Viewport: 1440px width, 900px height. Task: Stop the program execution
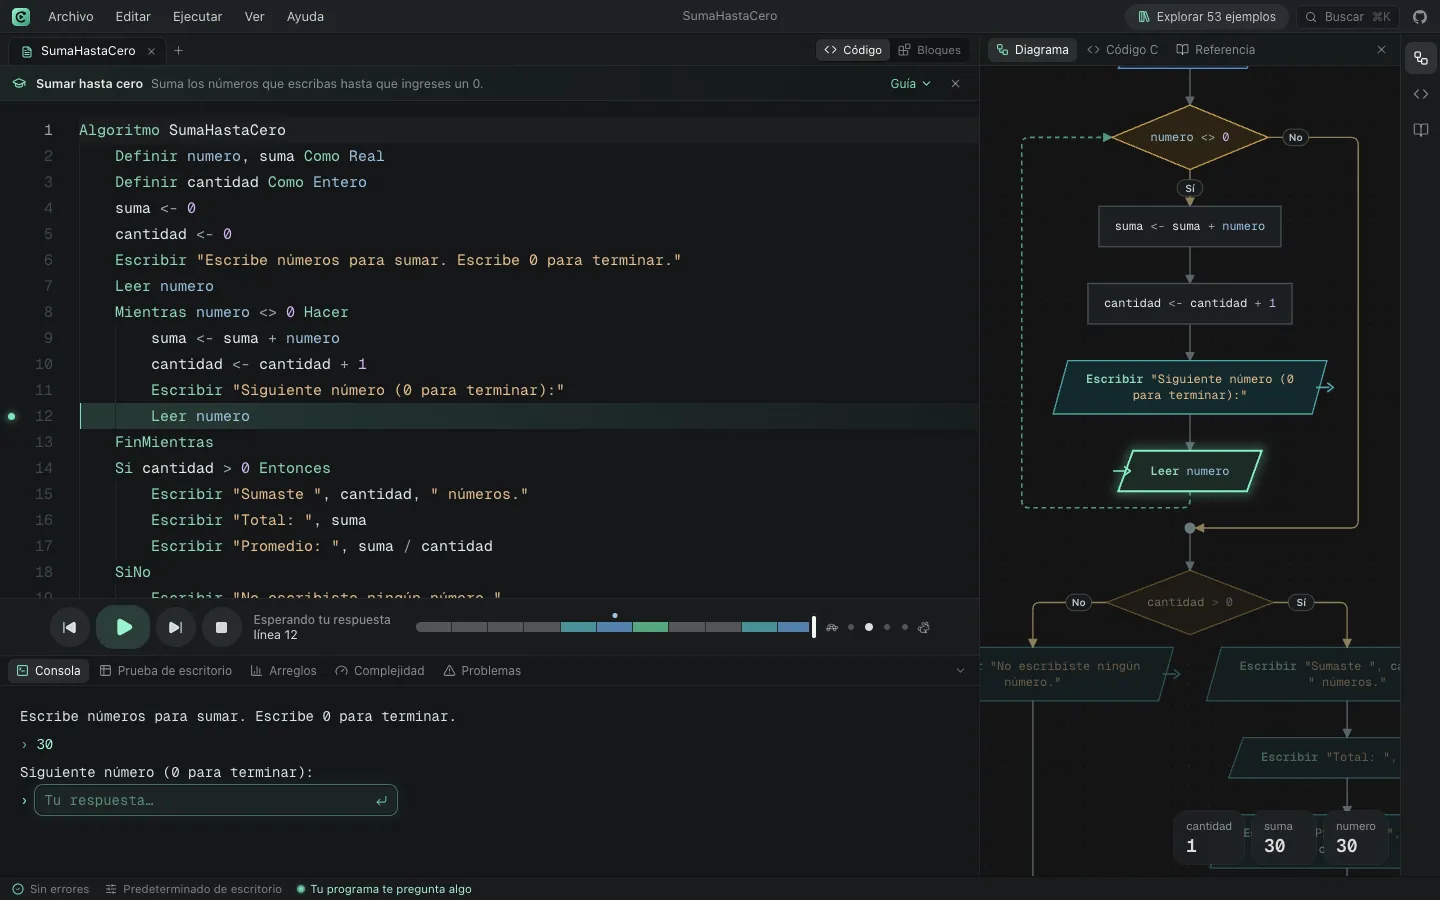[221, 628]
